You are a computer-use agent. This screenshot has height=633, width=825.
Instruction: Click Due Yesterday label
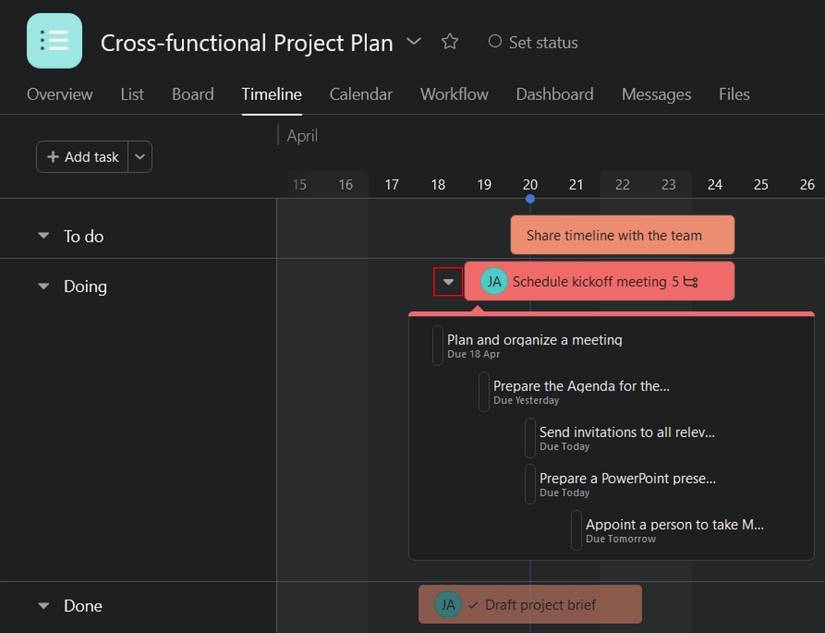[526, 400]
